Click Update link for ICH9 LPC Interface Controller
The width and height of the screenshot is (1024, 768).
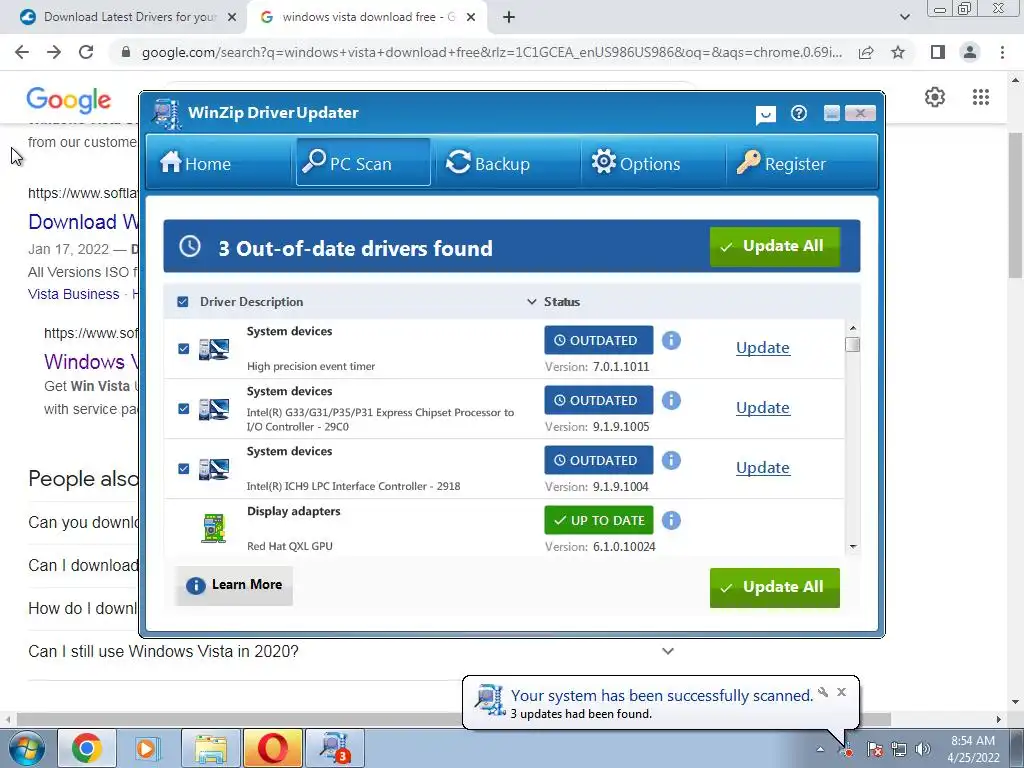click(x=763, y=468)
